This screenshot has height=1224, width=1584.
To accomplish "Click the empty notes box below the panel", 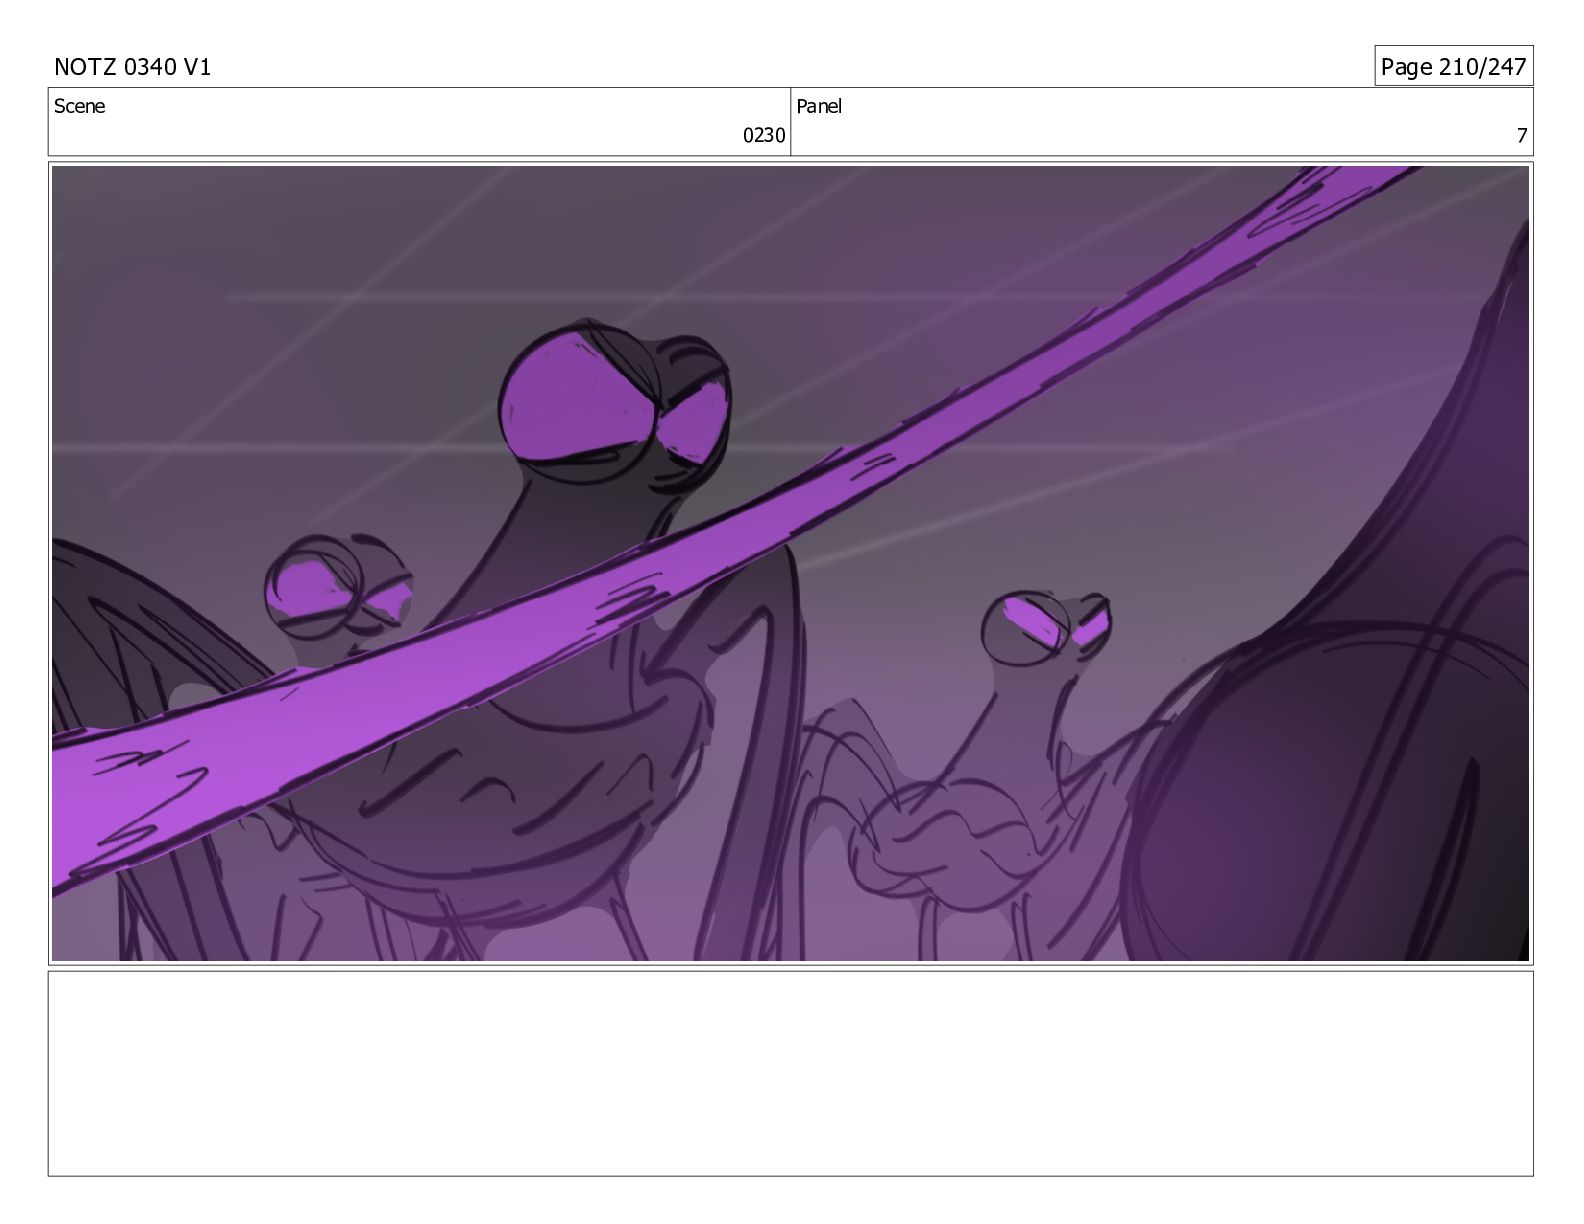I will tap(790, 1073).
